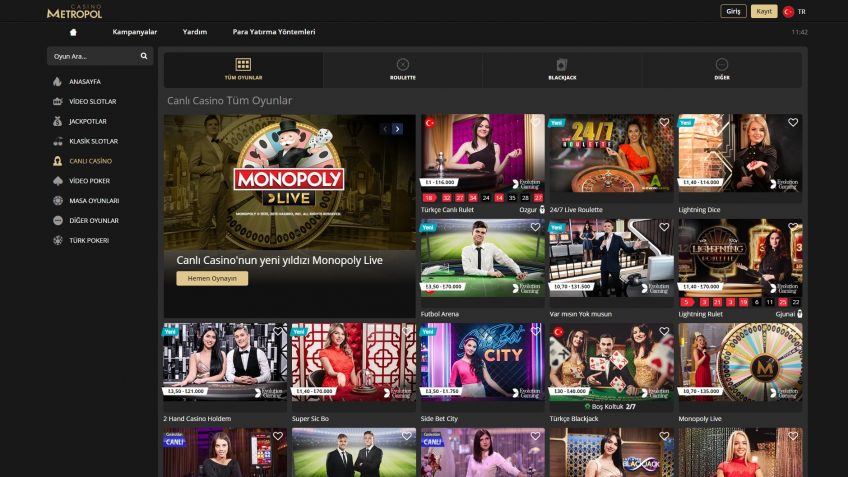Toggle favorite heart on 24/7 Live Roulette
The image size is (848, 477).
664,123
